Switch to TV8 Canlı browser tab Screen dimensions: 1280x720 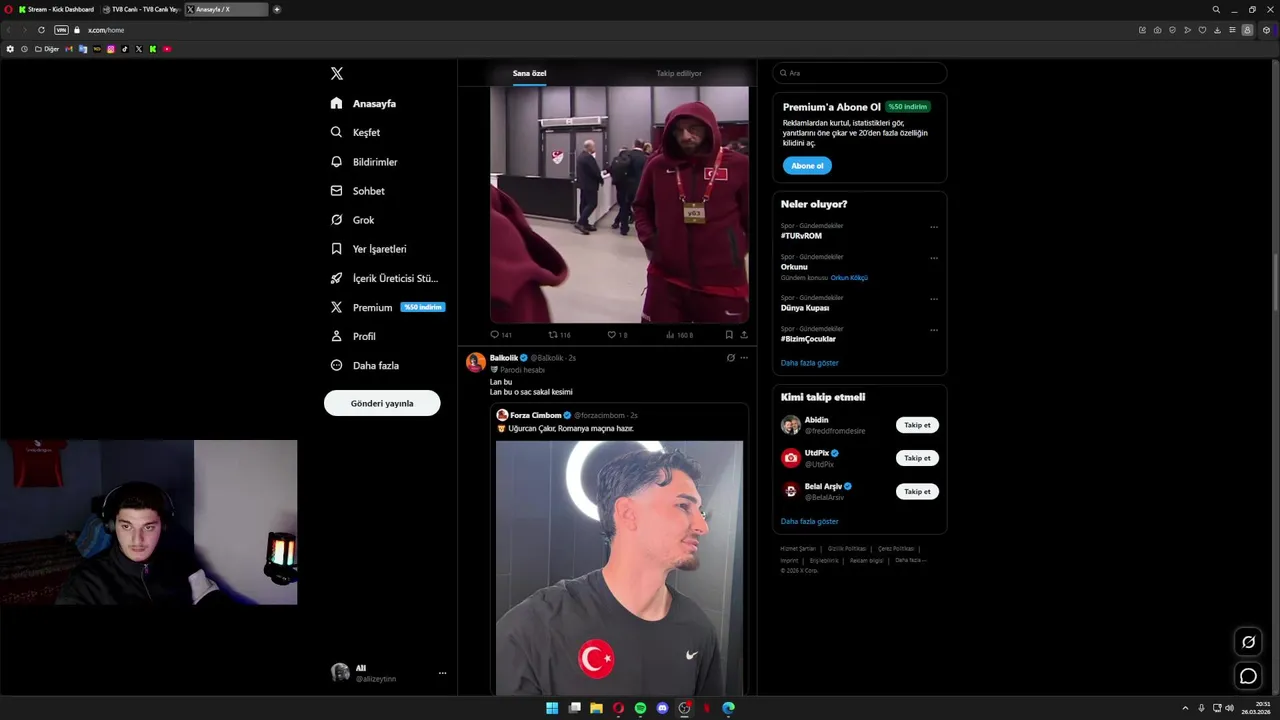(x=141, y=9)
